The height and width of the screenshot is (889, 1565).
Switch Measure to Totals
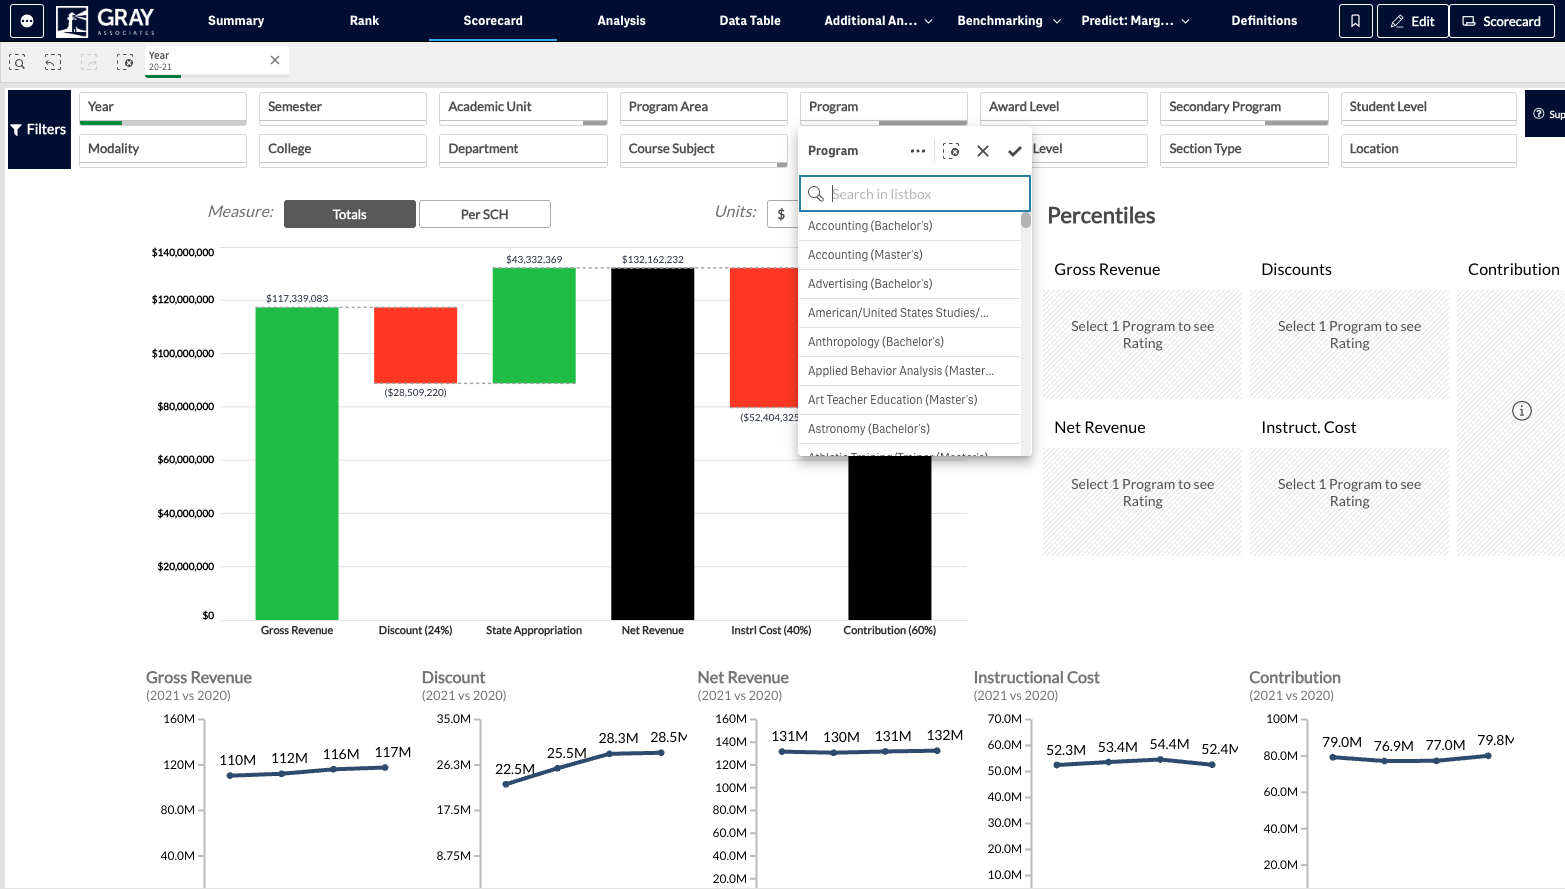[x=349, y=214]
